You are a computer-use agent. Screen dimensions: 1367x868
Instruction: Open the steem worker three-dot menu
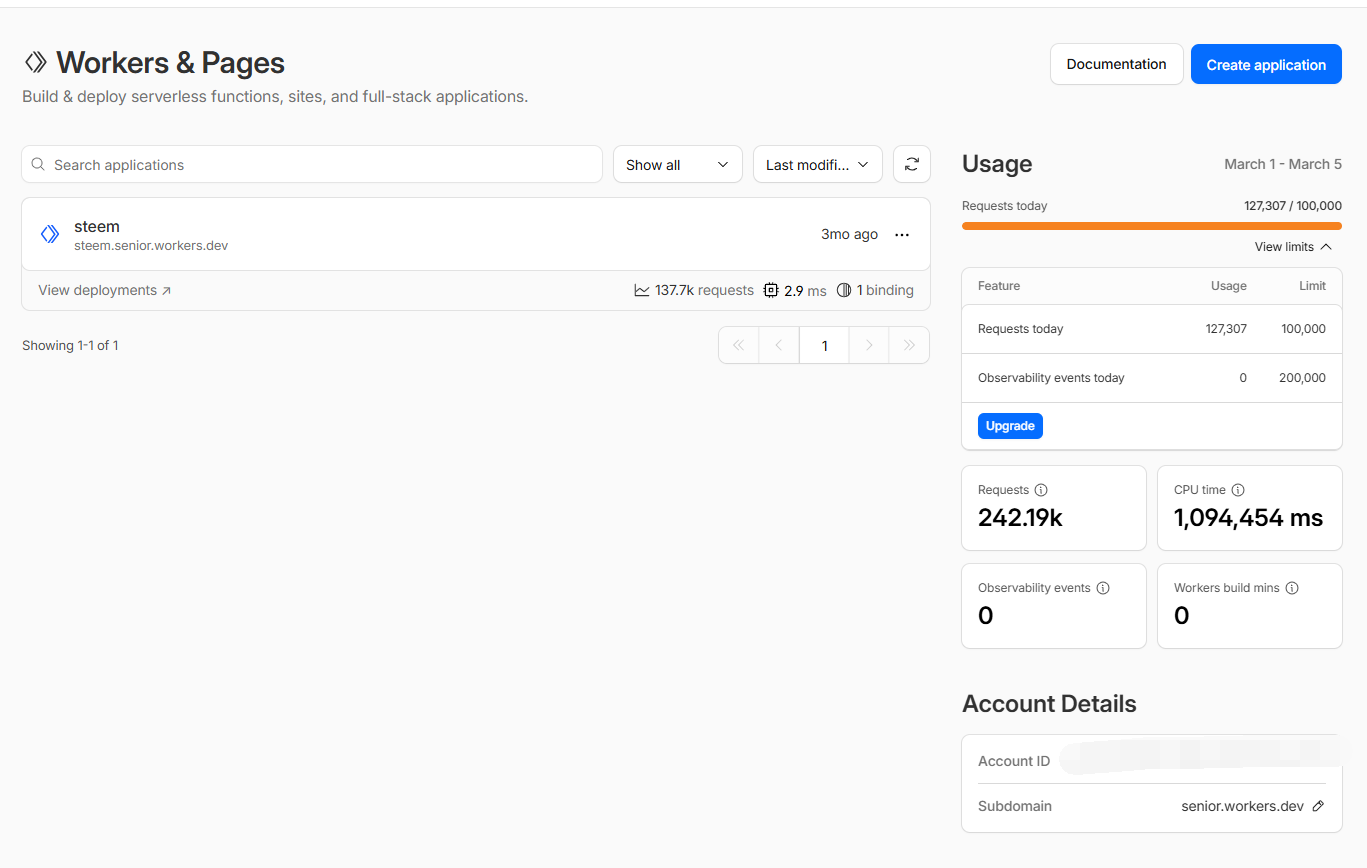(x=902, y=235)
